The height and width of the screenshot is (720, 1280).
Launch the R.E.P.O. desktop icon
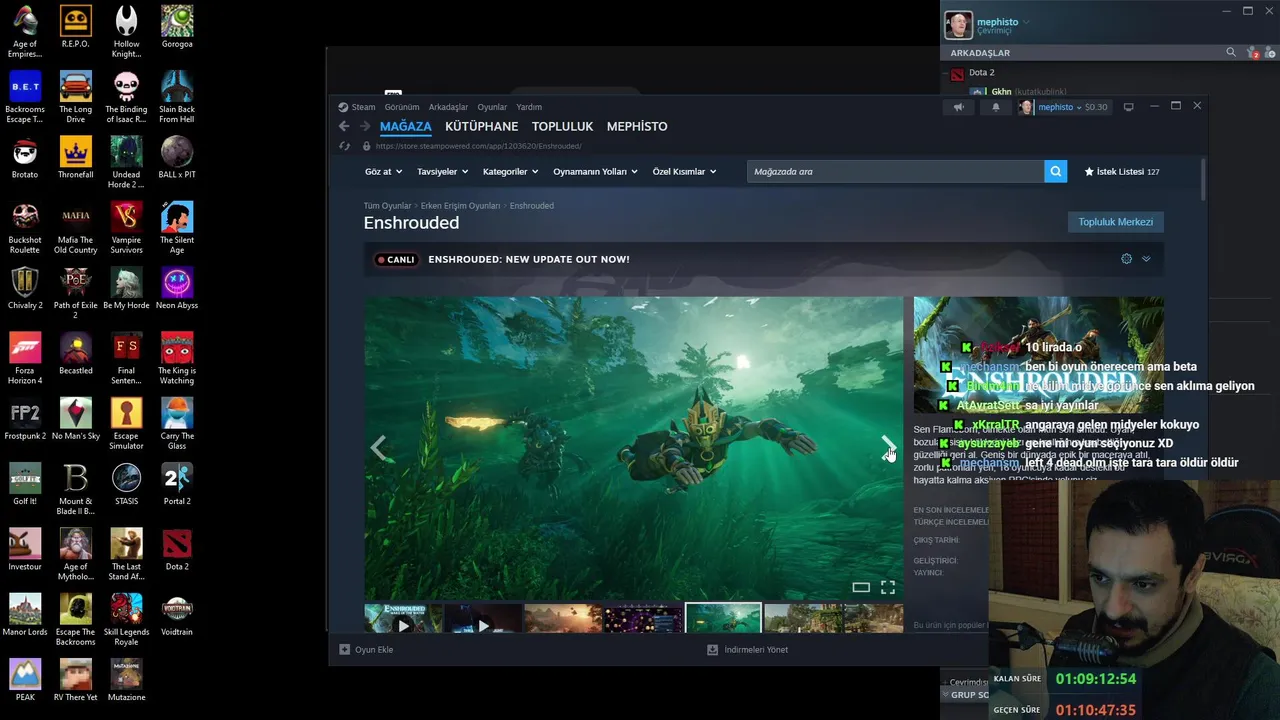click(75, 27)
